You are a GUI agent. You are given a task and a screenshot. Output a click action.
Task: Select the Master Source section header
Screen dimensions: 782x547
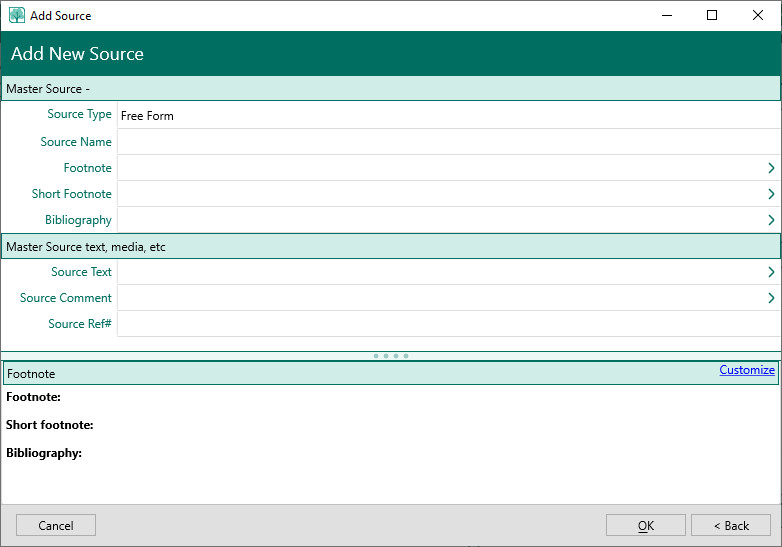click(390, 89)
